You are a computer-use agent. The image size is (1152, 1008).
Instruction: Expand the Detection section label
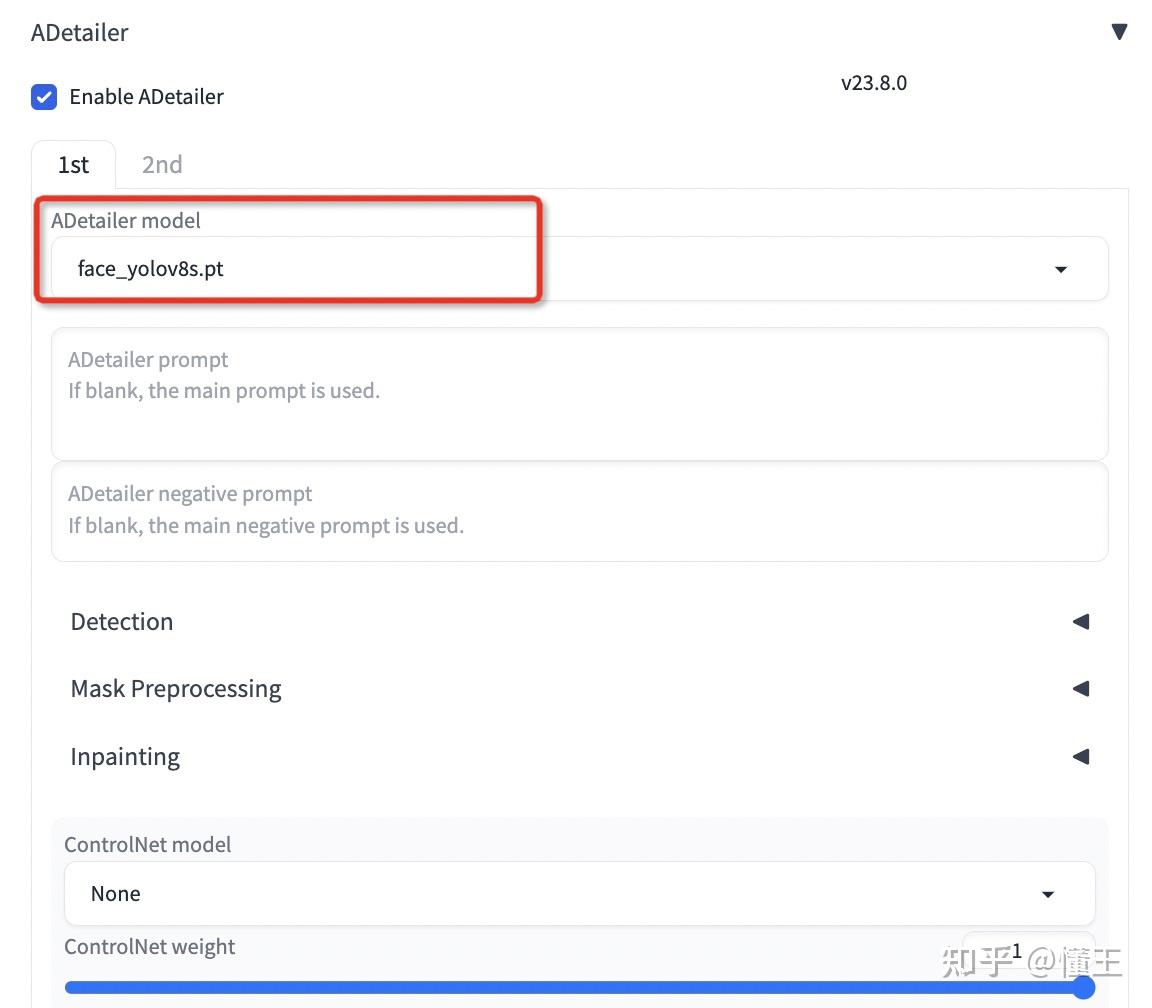tap(122, 622)
